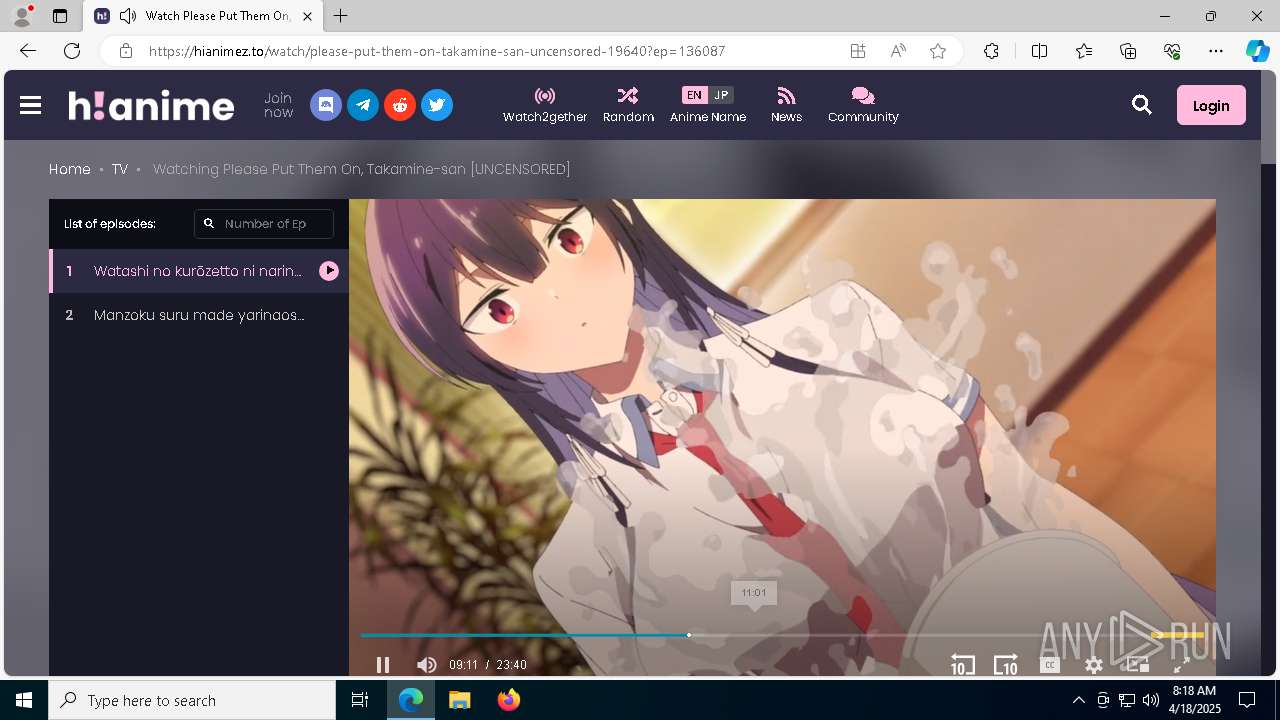Enter fullscreen video mode

coord(1181,664)
